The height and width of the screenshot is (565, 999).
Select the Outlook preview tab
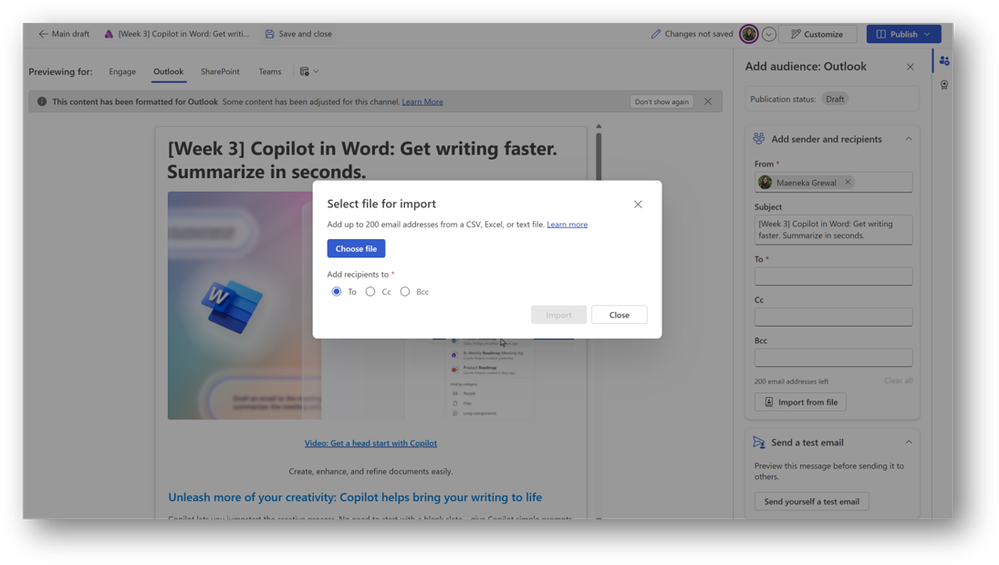pos(168,71)
